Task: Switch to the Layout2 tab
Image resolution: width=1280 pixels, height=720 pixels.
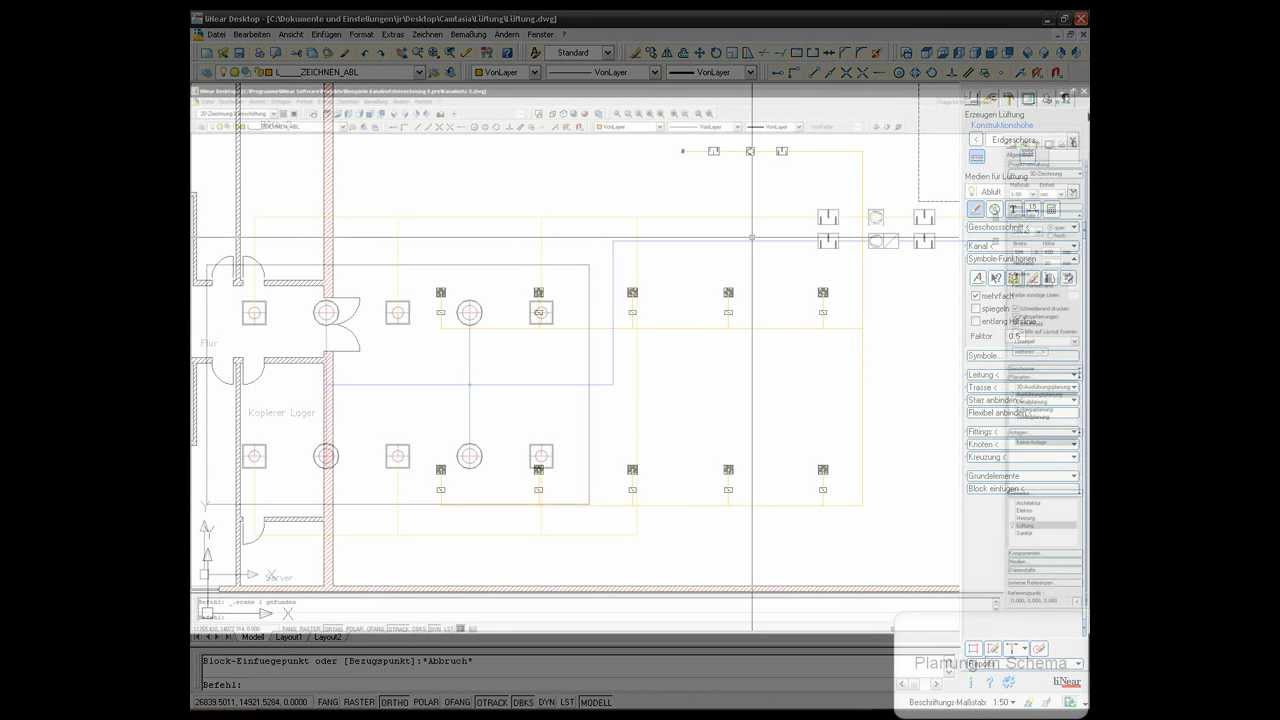Action: (x=328, y=637)
